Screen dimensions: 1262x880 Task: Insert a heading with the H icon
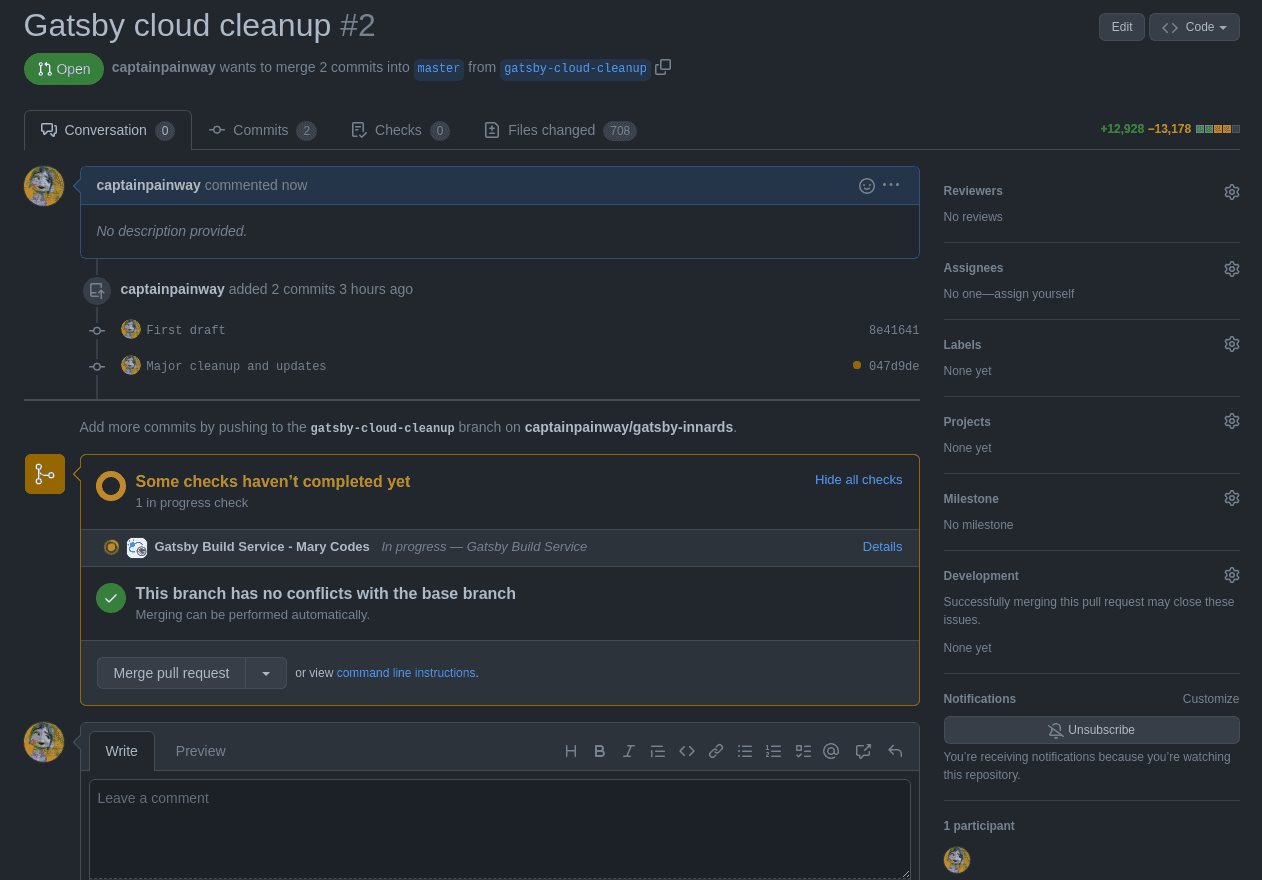point(571,751)
